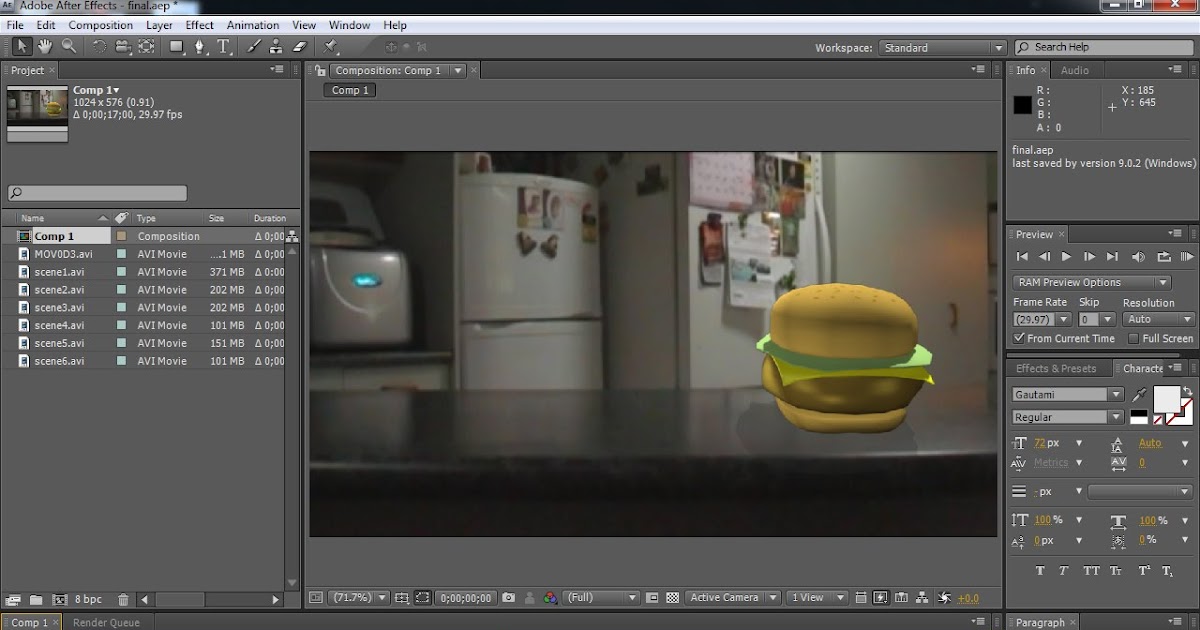The image size is (1200, 630).
Task: Toggle the Faux Bold button
Action: (1040, 571)
